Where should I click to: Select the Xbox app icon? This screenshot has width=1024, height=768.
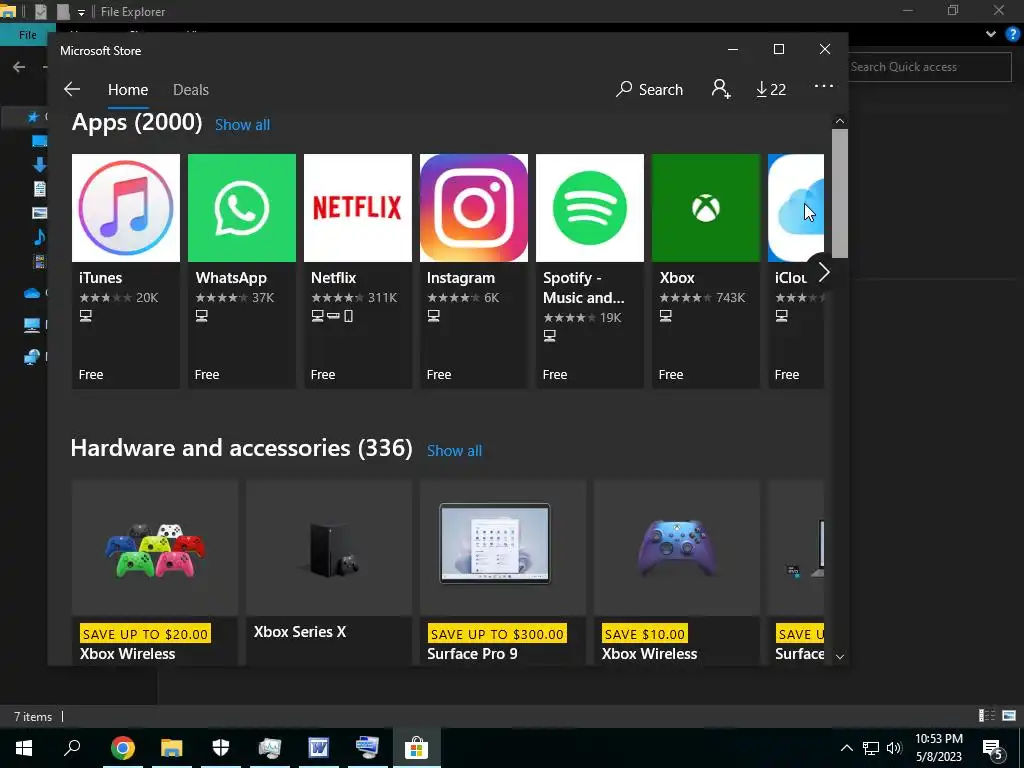click(x=706, y=208)
